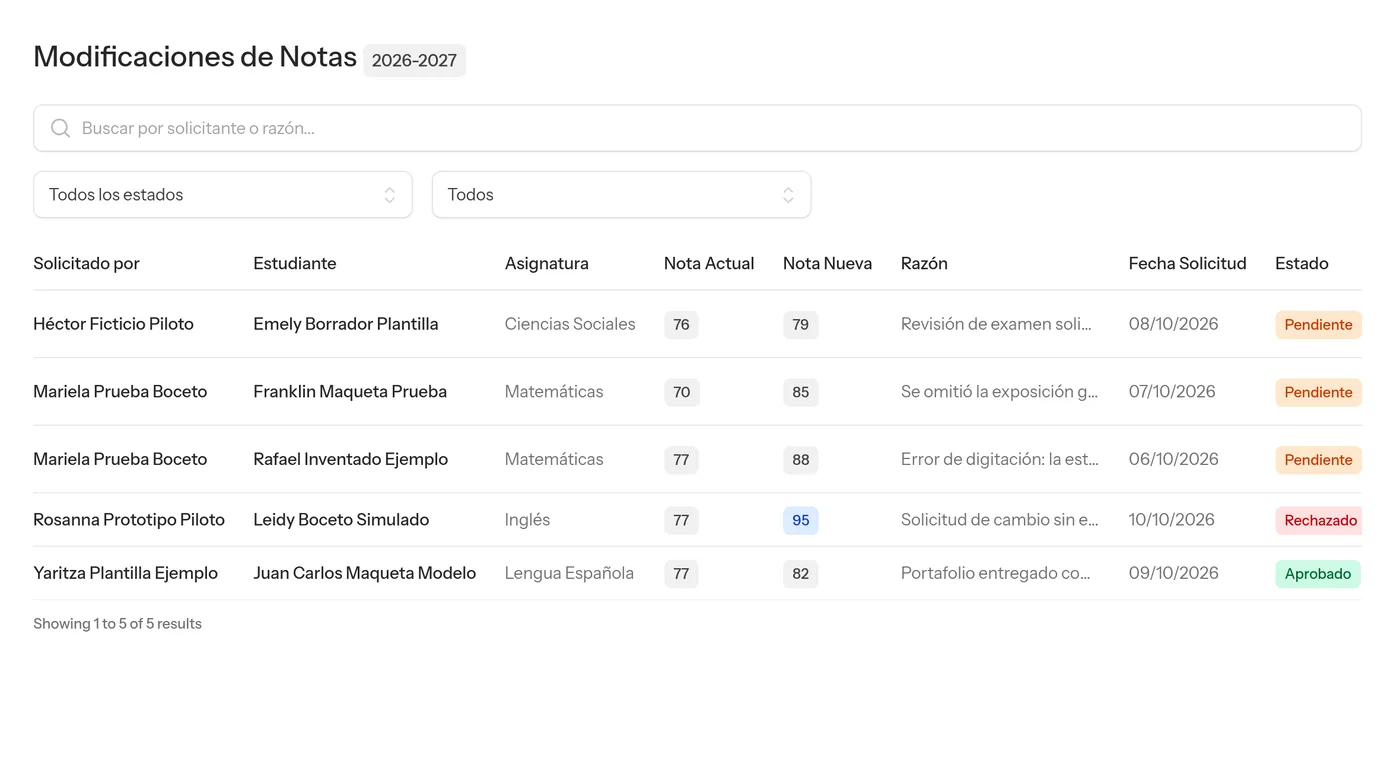
Task: Click date 07/10/2026
Action: point(1172,392)
